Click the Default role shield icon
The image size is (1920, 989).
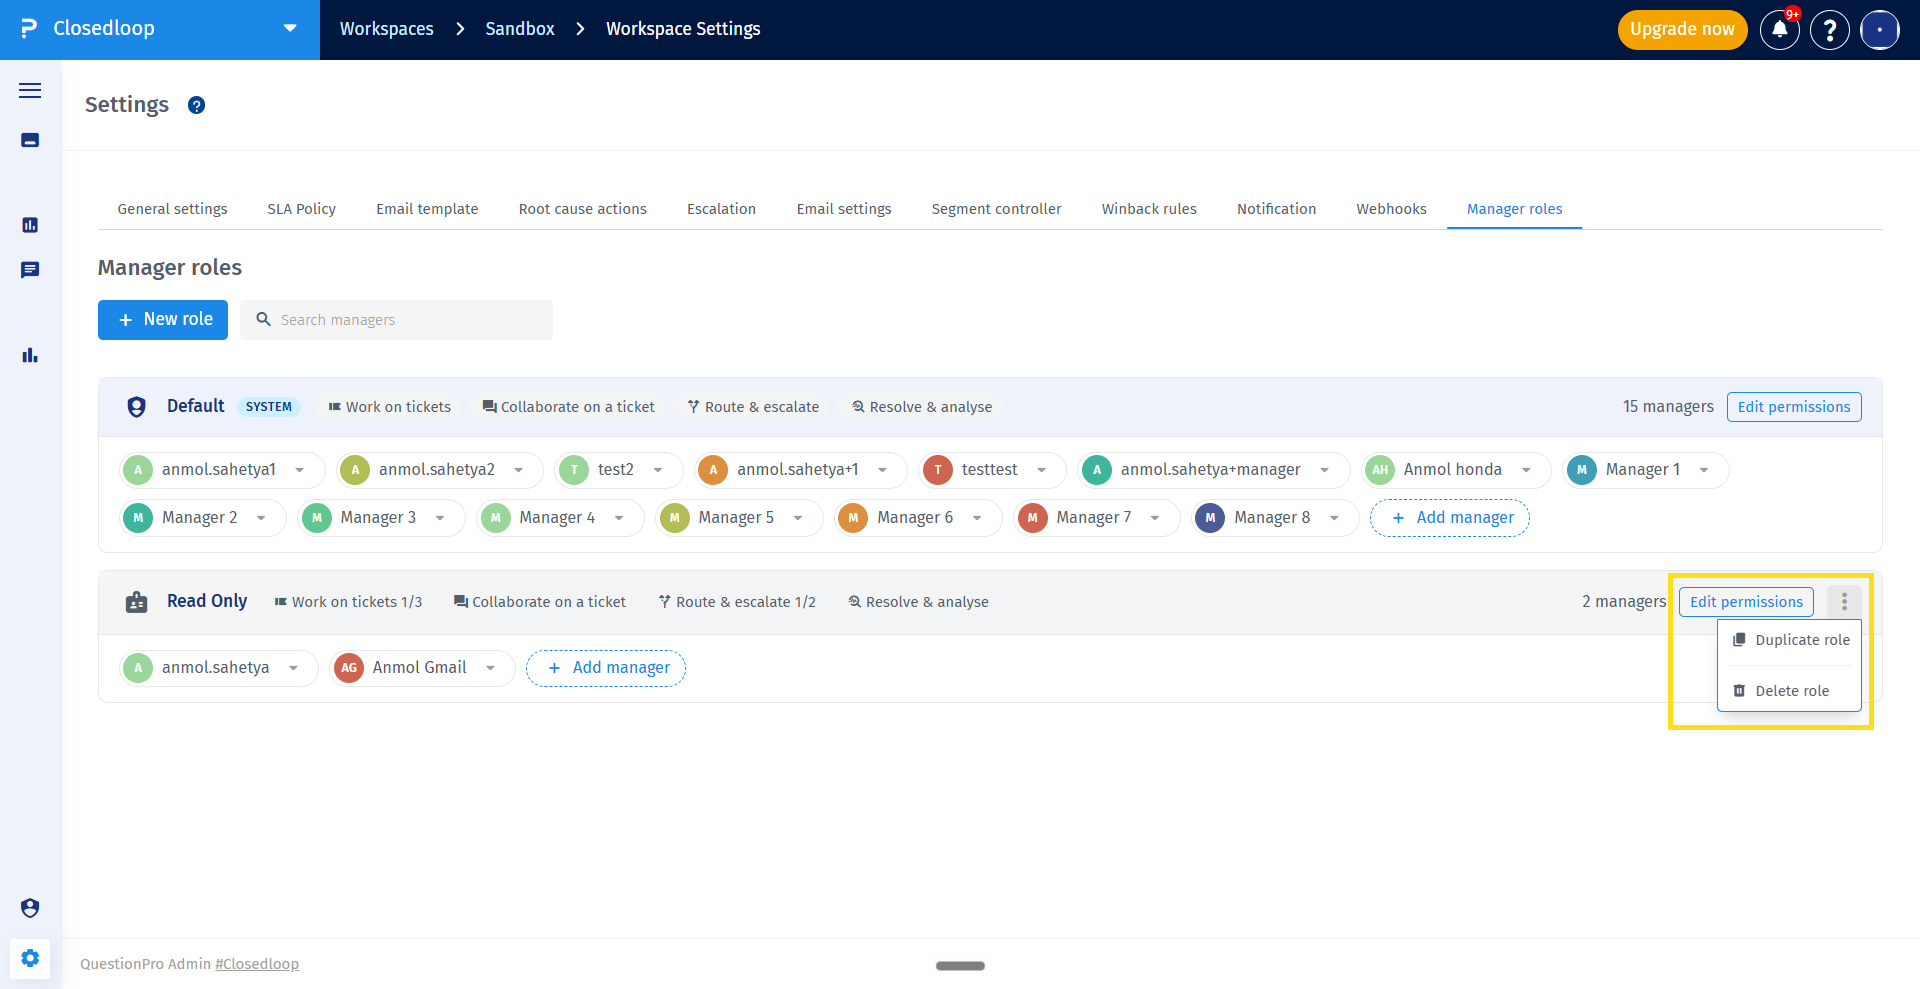(137, 407)
